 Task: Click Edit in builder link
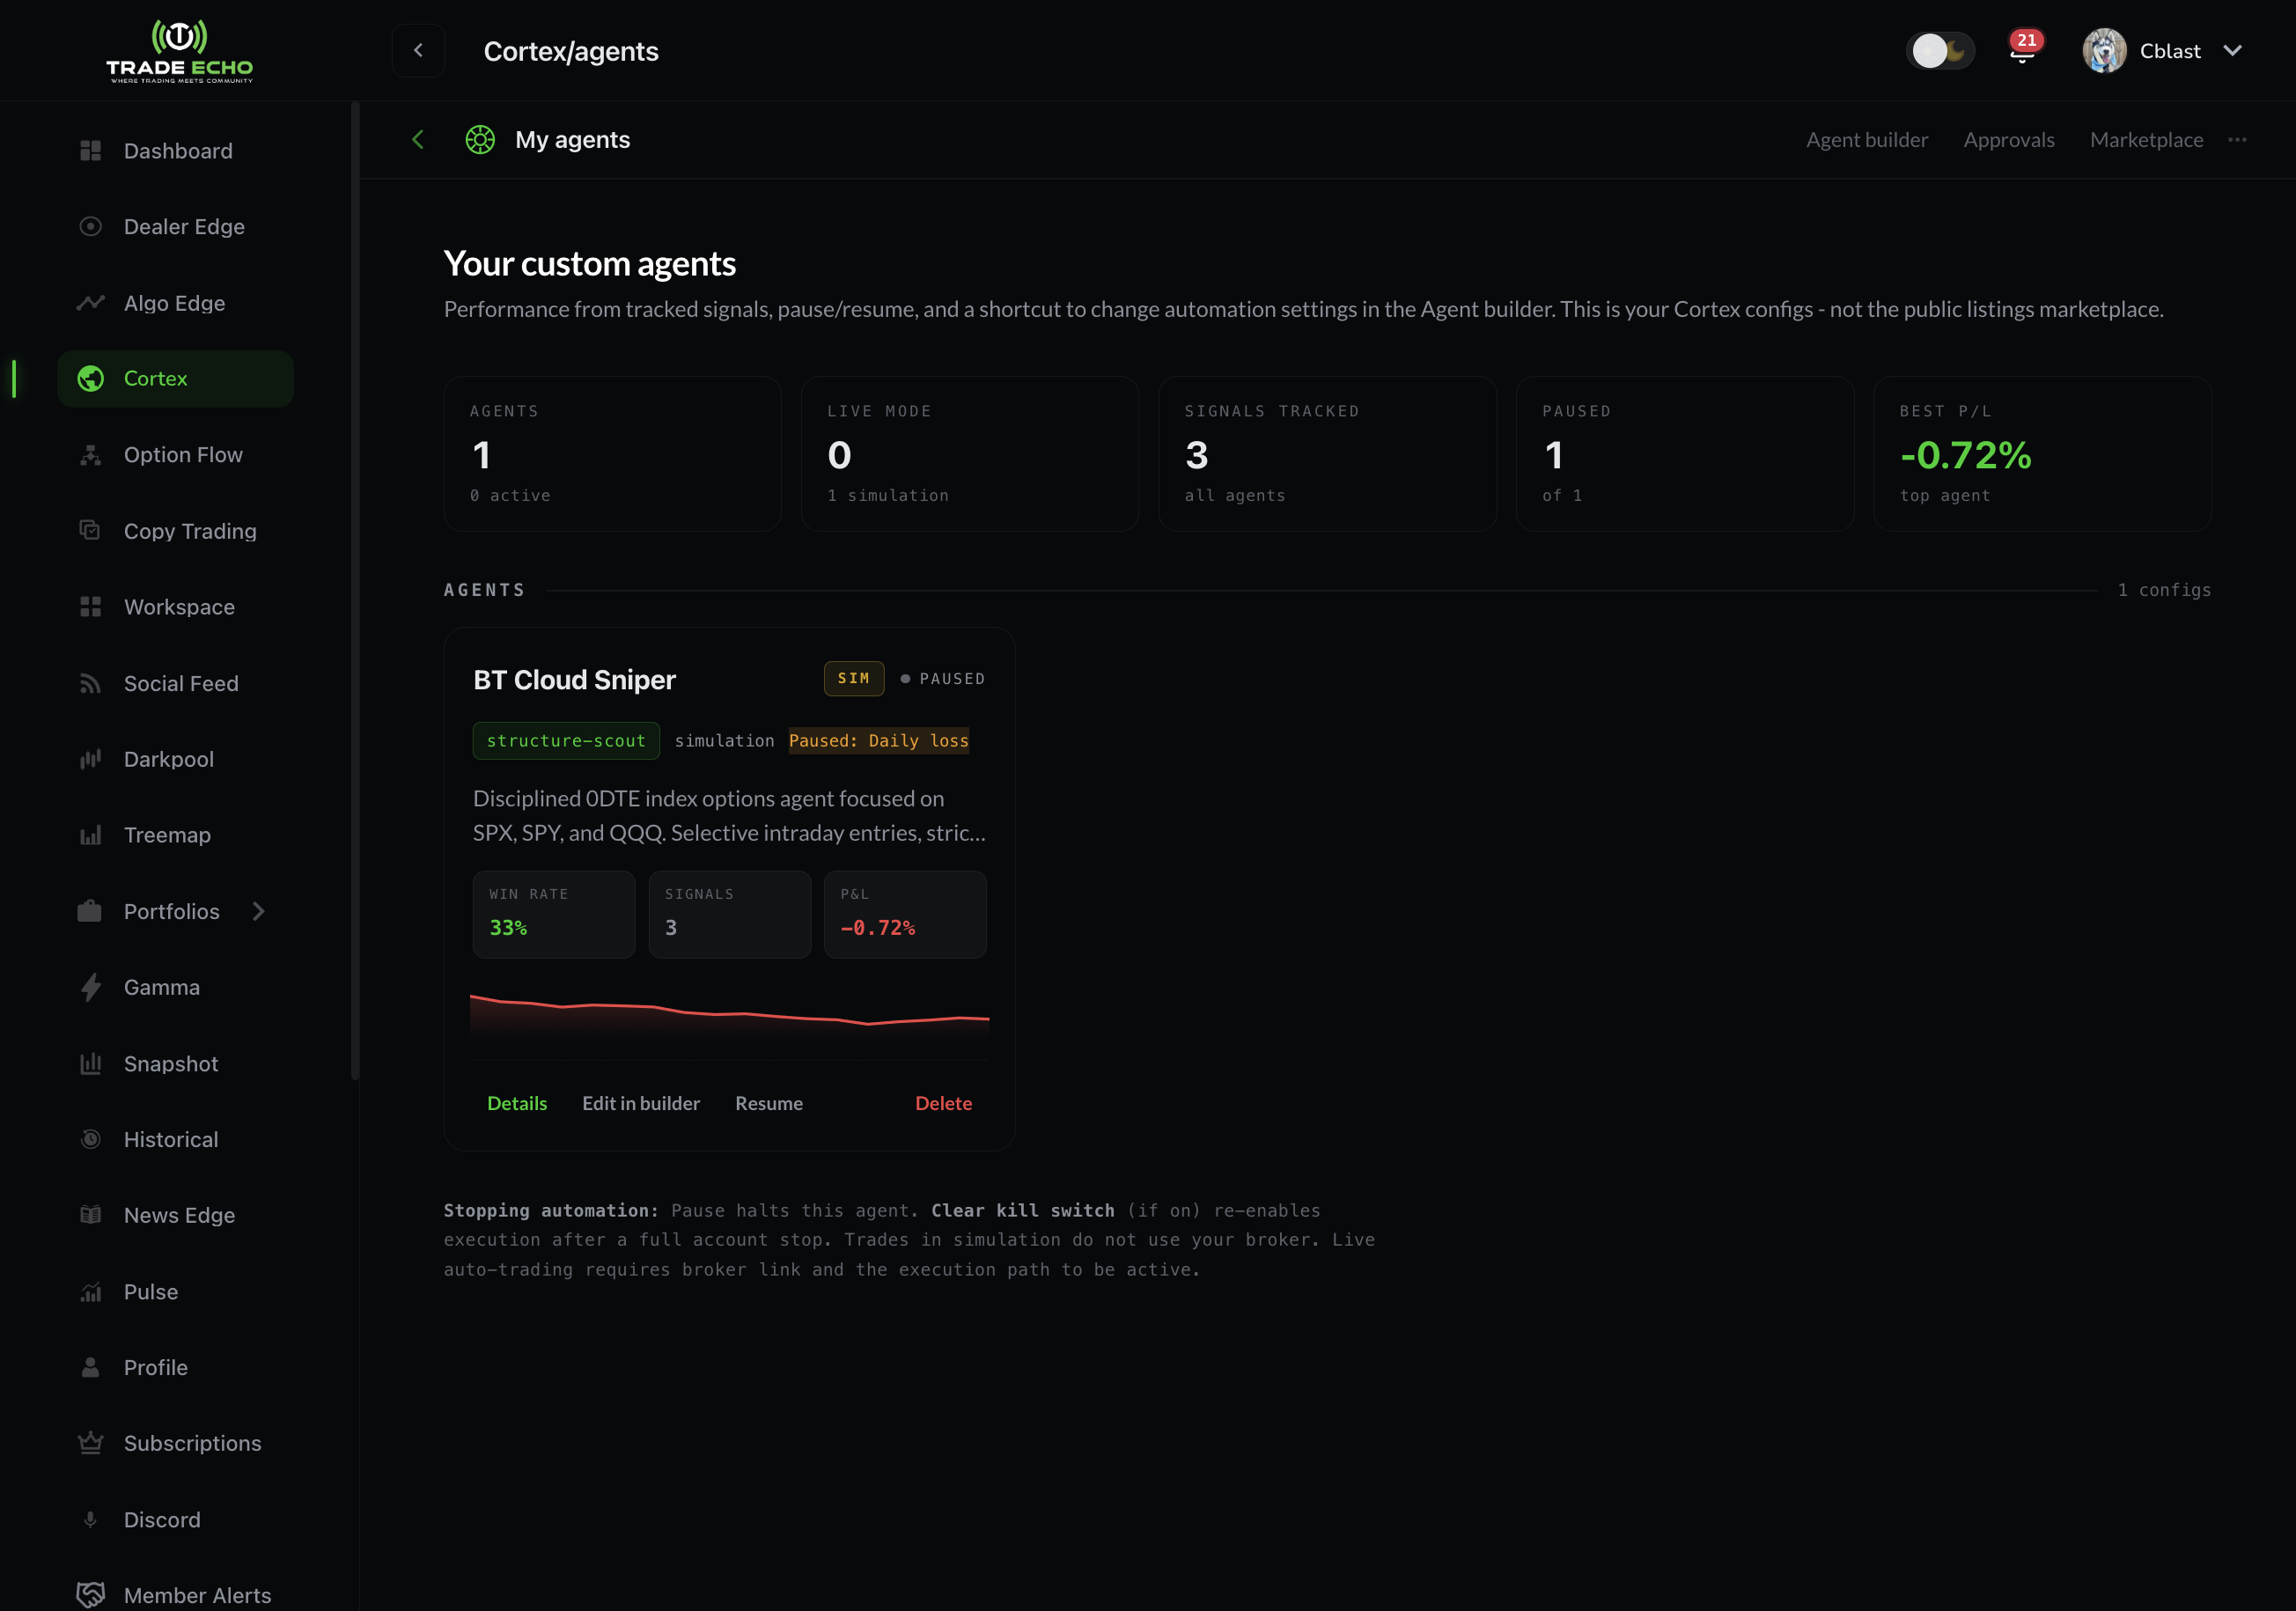point(641,1103)
